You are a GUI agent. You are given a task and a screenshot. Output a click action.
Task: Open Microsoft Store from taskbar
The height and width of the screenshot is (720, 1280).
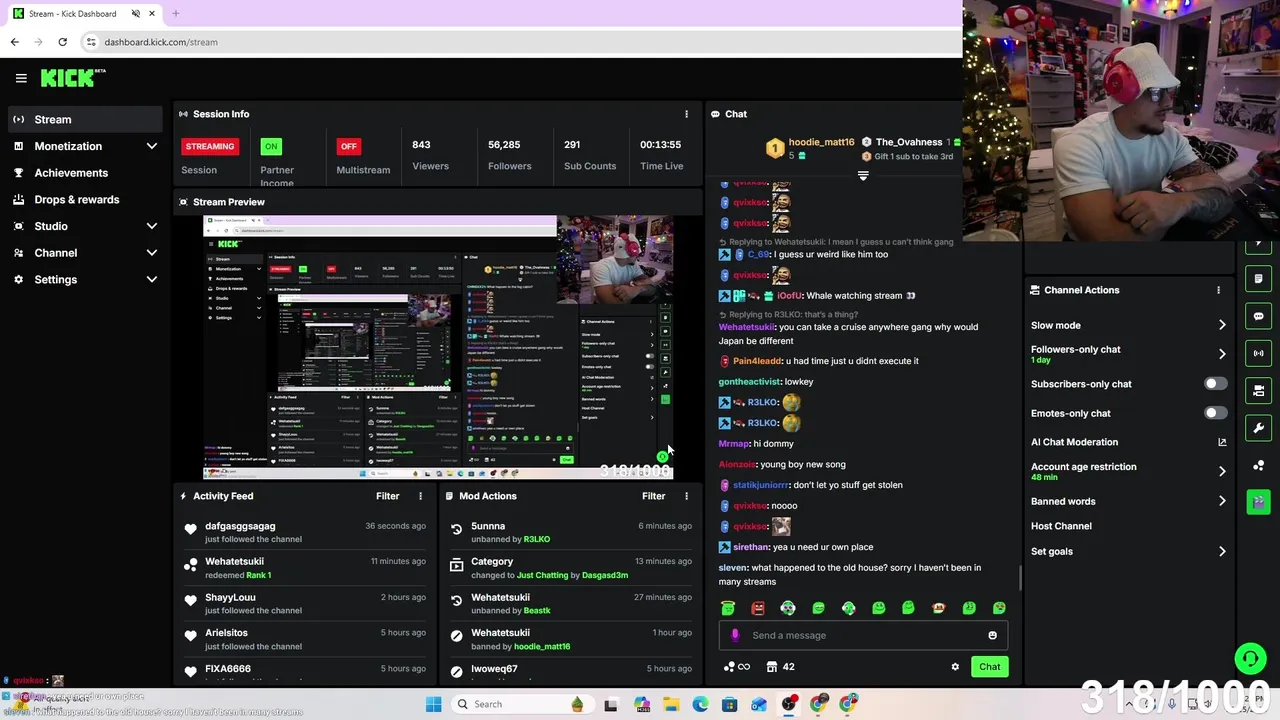tap(729, 704)
